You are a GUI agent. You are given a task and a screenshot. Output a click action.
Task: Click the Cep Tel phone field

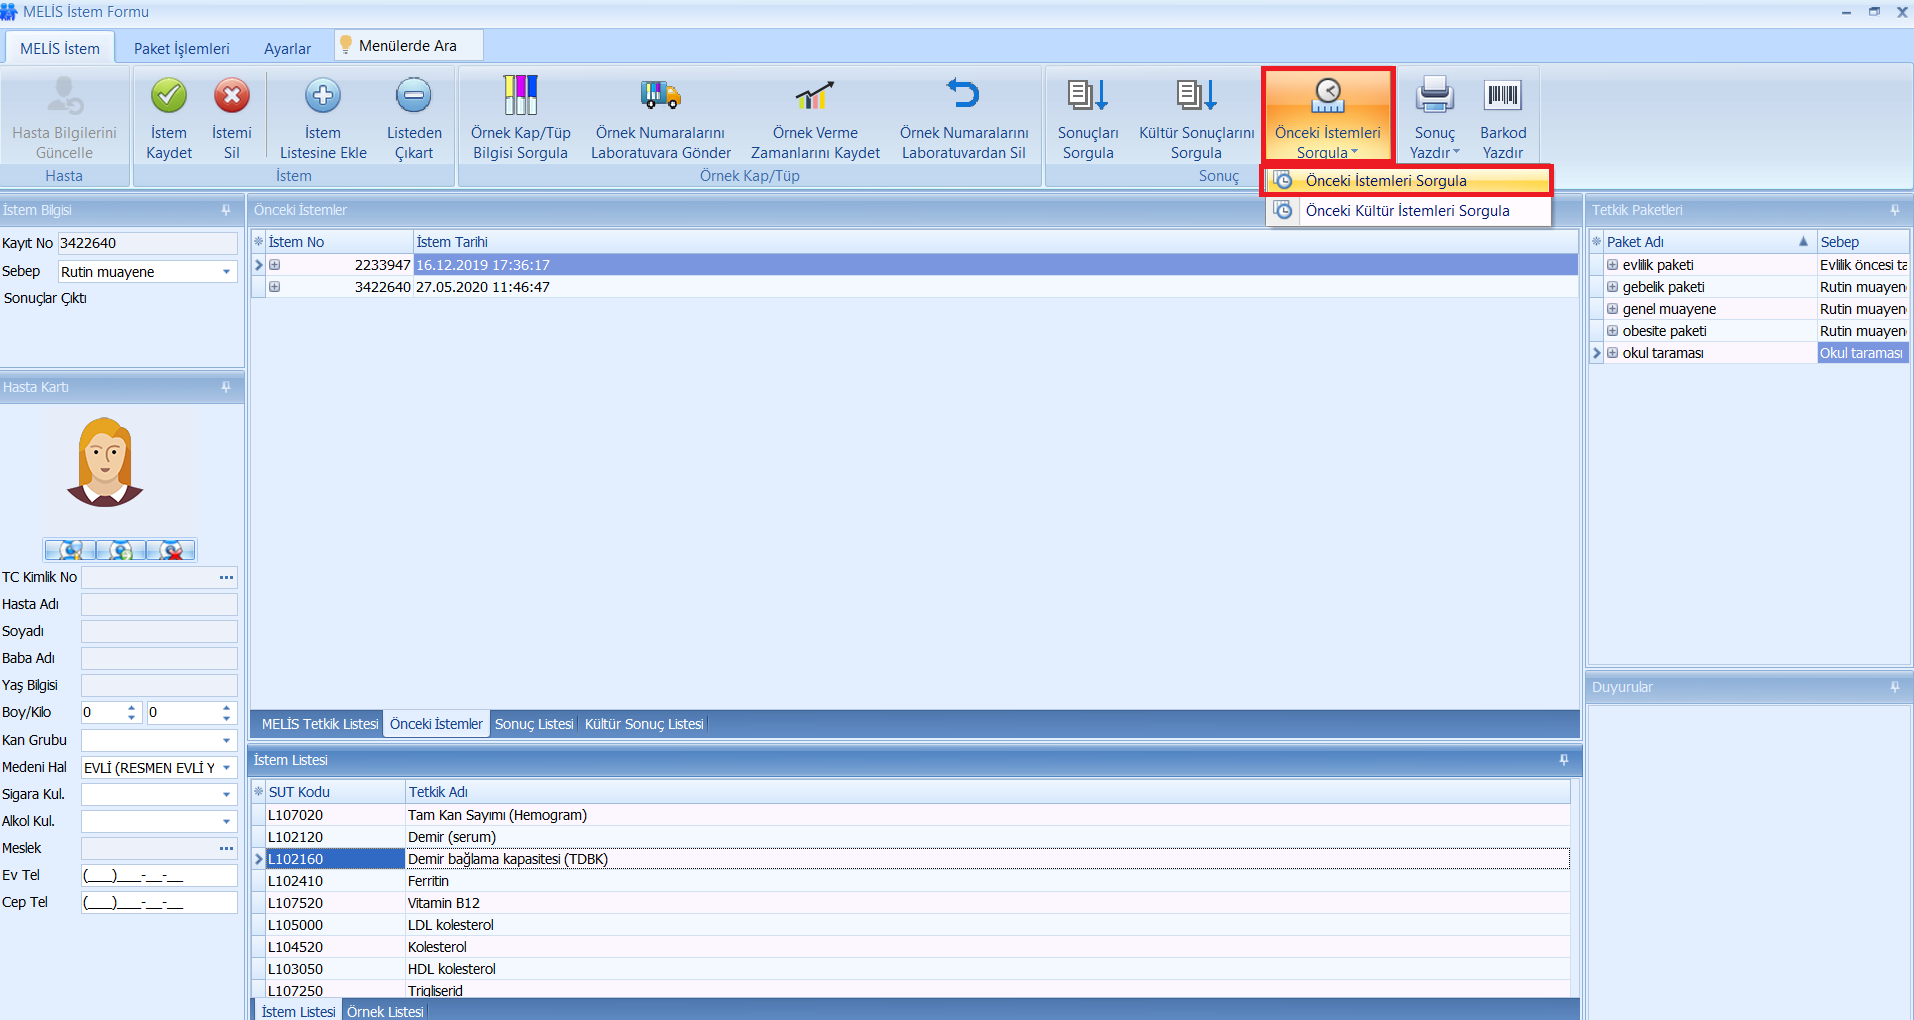click(159, 903)
